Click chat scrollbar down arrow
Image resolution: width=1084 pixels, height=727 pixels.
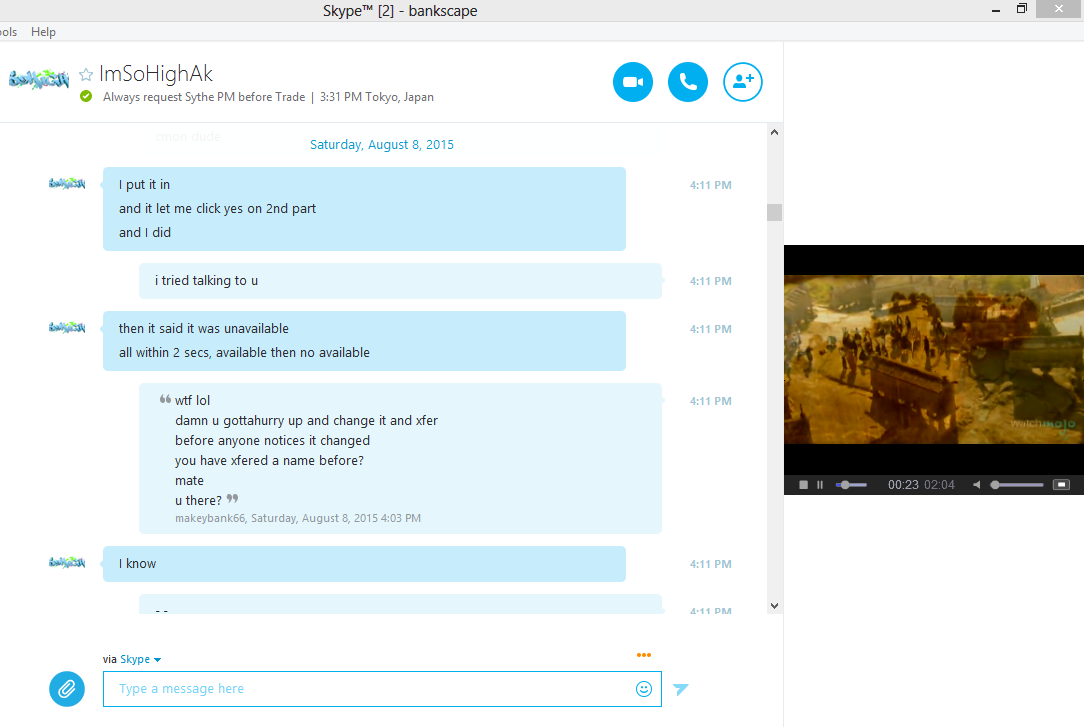point(774,605)
